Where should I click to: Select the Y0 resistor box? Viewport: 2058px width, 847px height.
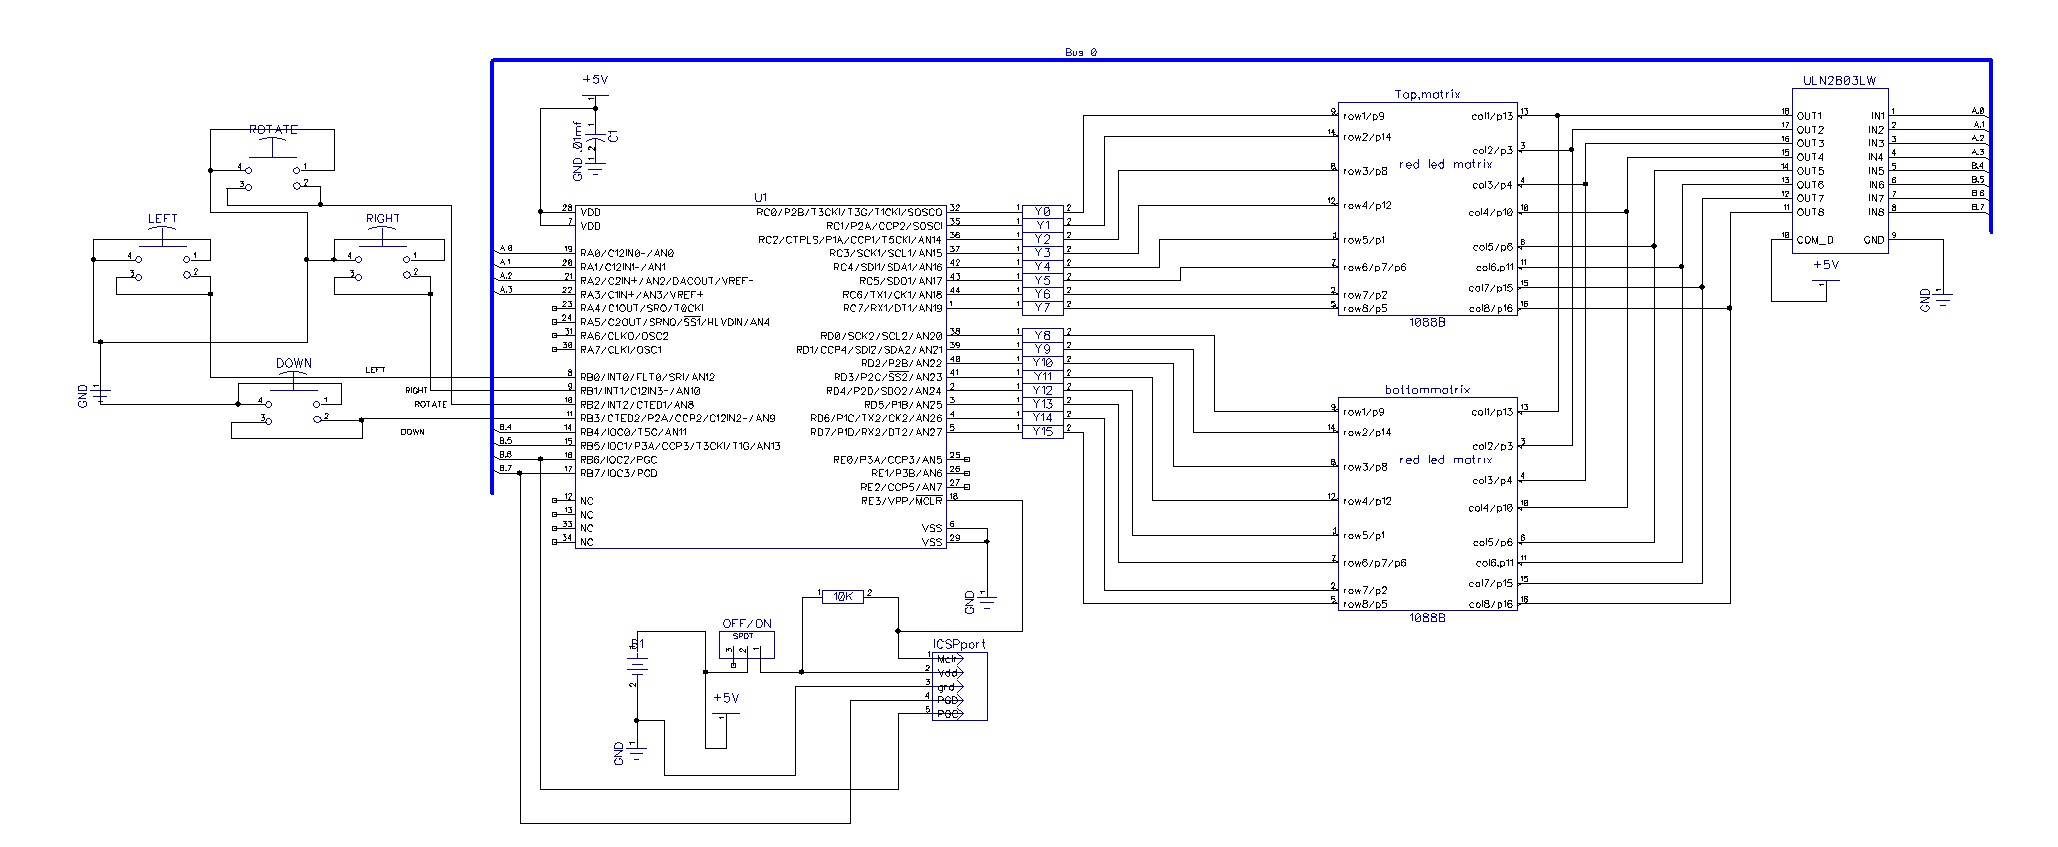[1043, 212]
